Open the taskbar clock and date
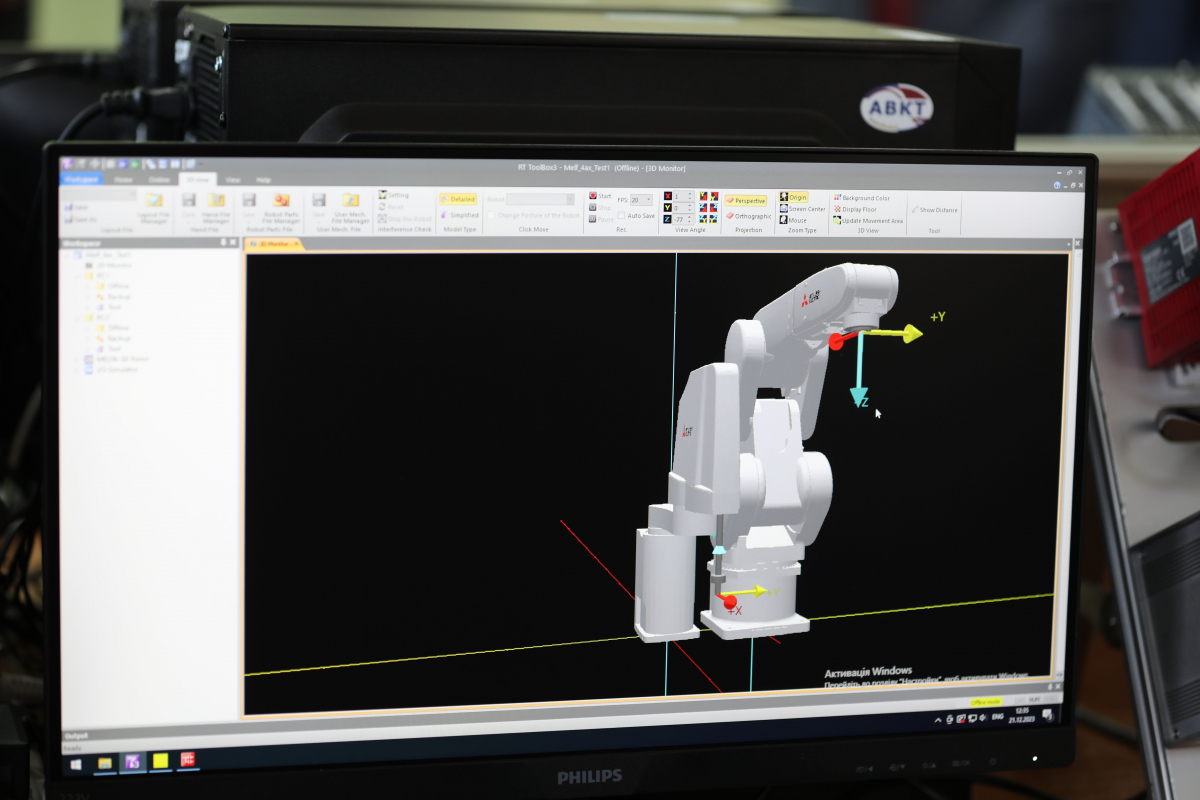 pyautogui.click(x=1021, y=715)
